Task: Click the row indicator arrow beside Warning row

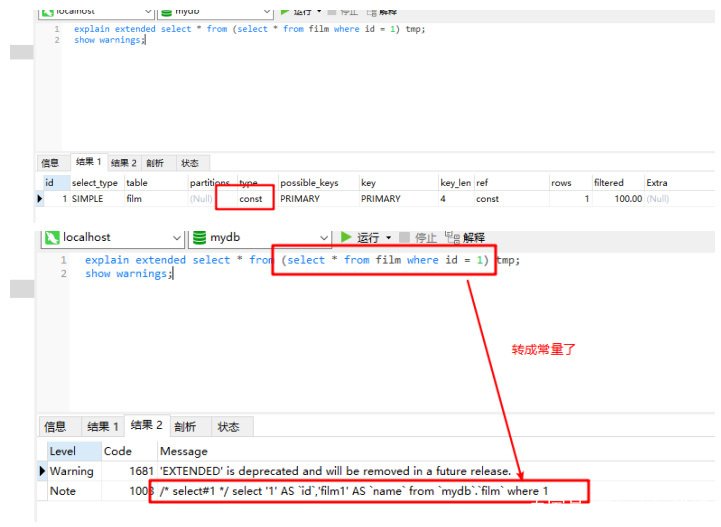Action: (42, 471)
